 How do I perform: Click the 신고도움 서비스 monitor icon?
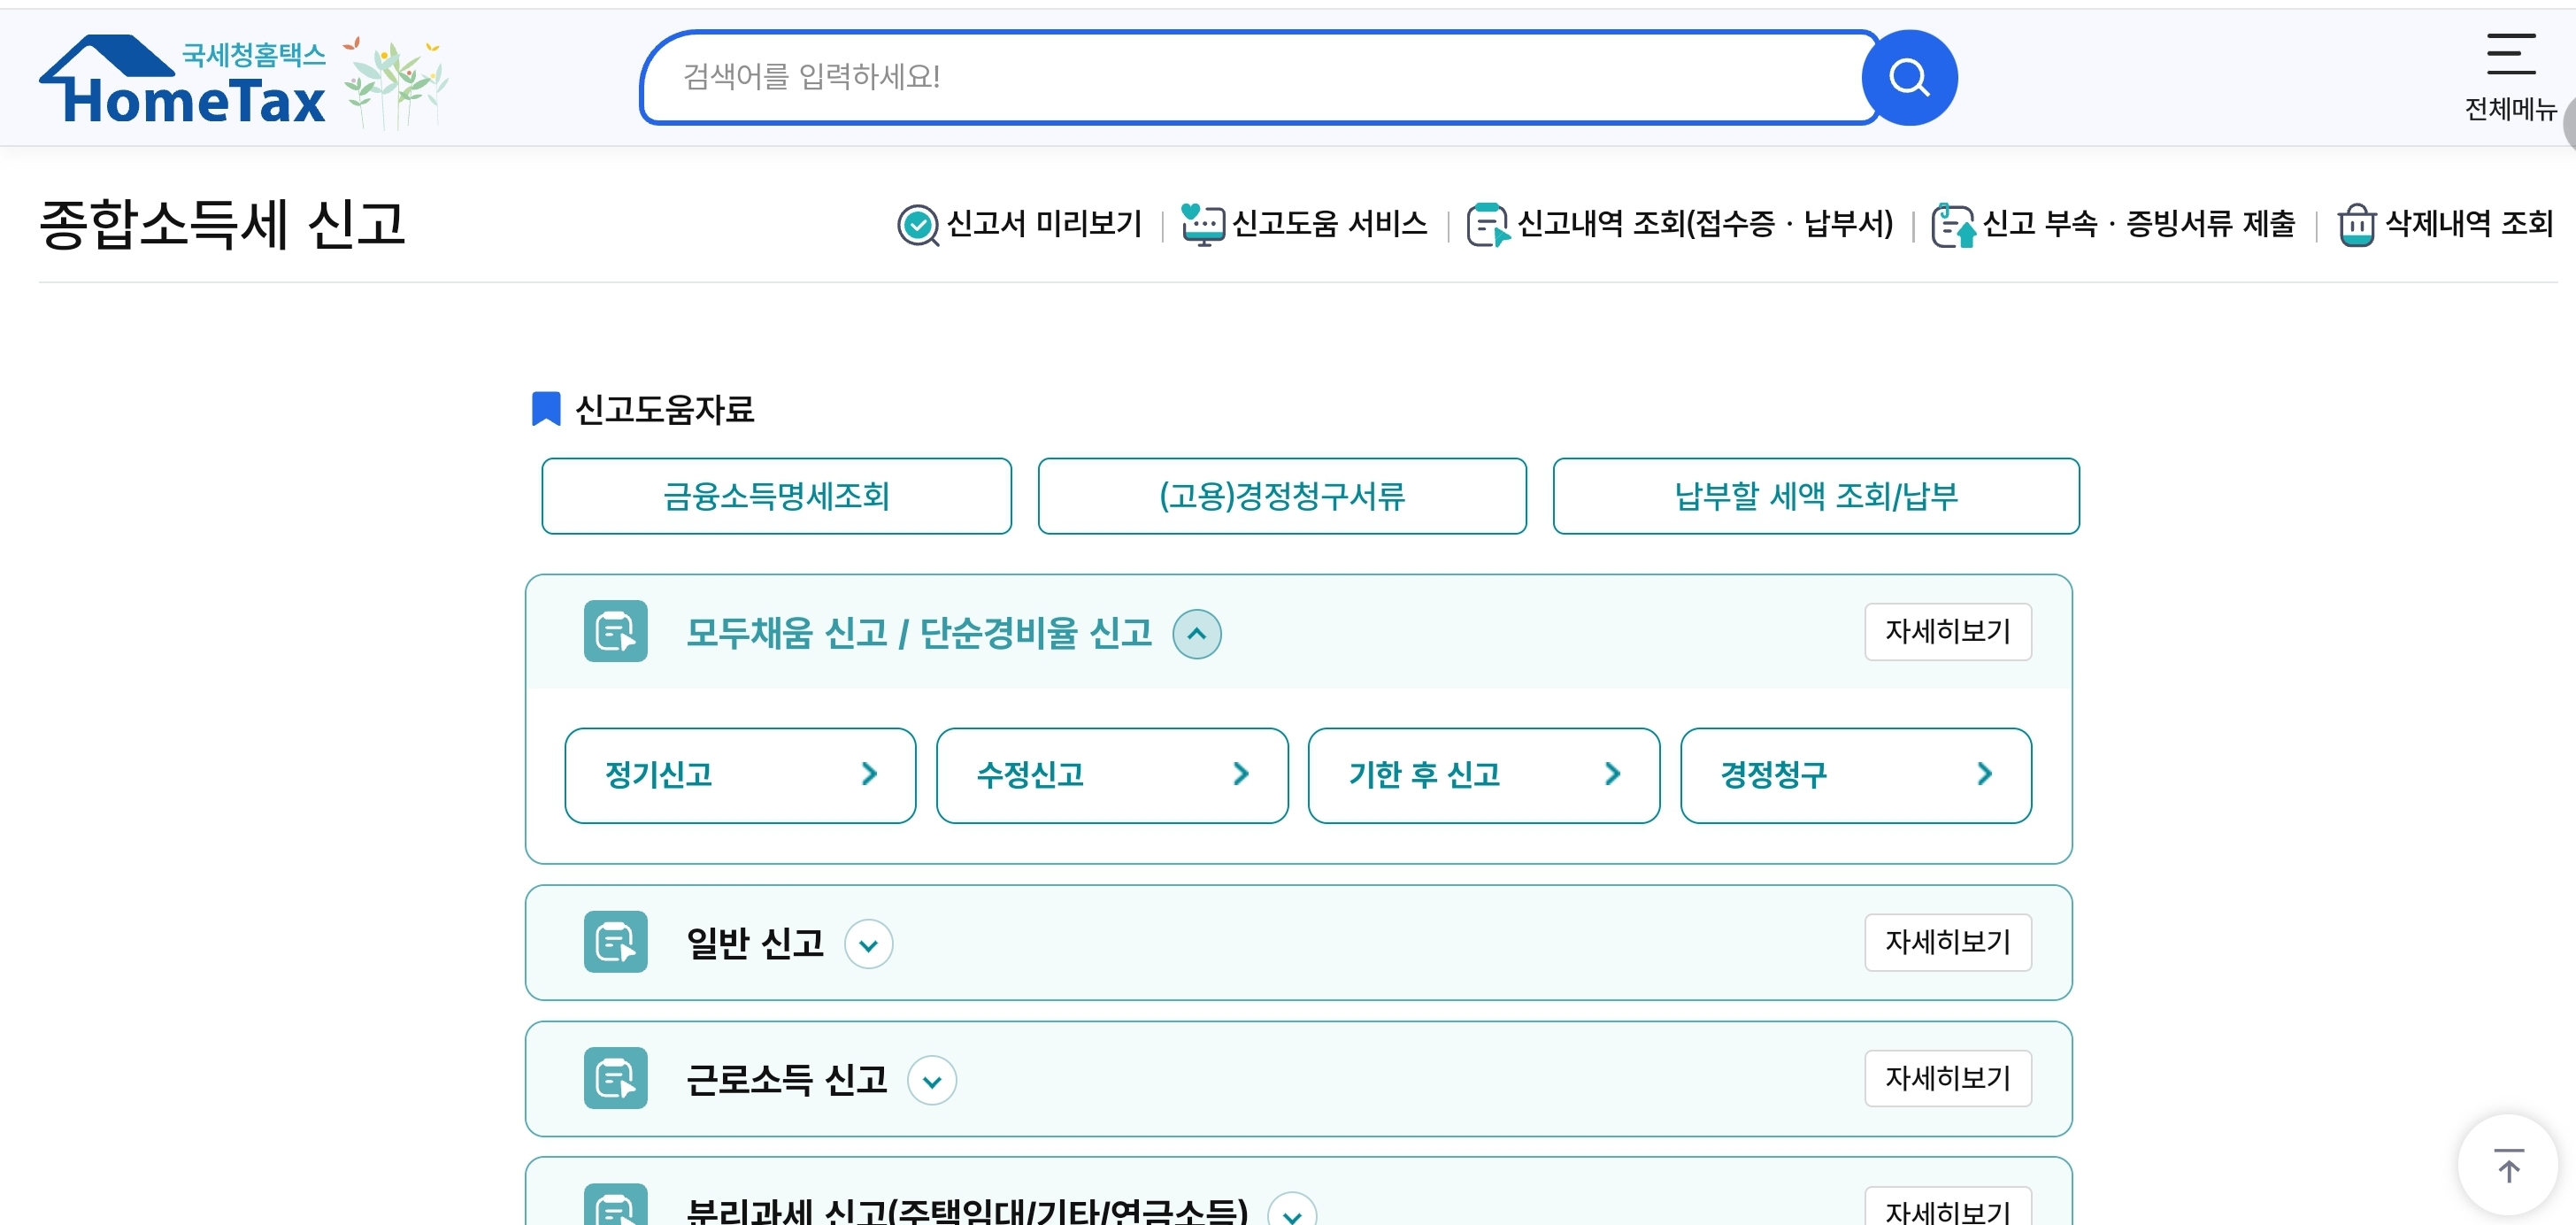(1202, 224)
